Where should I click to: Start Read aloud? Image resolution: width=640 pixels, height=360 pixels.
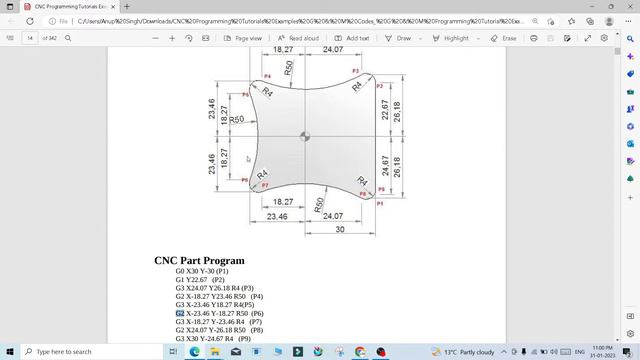298,38
